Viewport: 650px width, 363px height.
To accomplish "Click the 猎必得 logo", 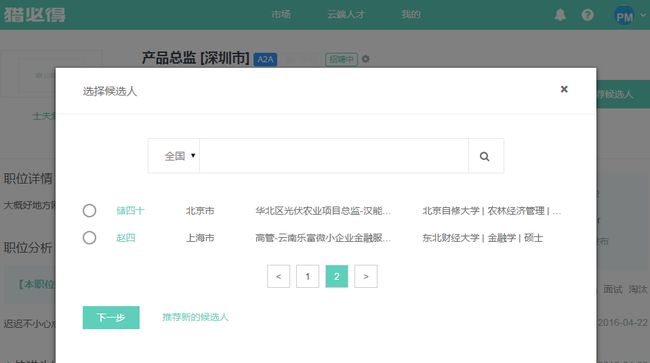I will point(34,15).
